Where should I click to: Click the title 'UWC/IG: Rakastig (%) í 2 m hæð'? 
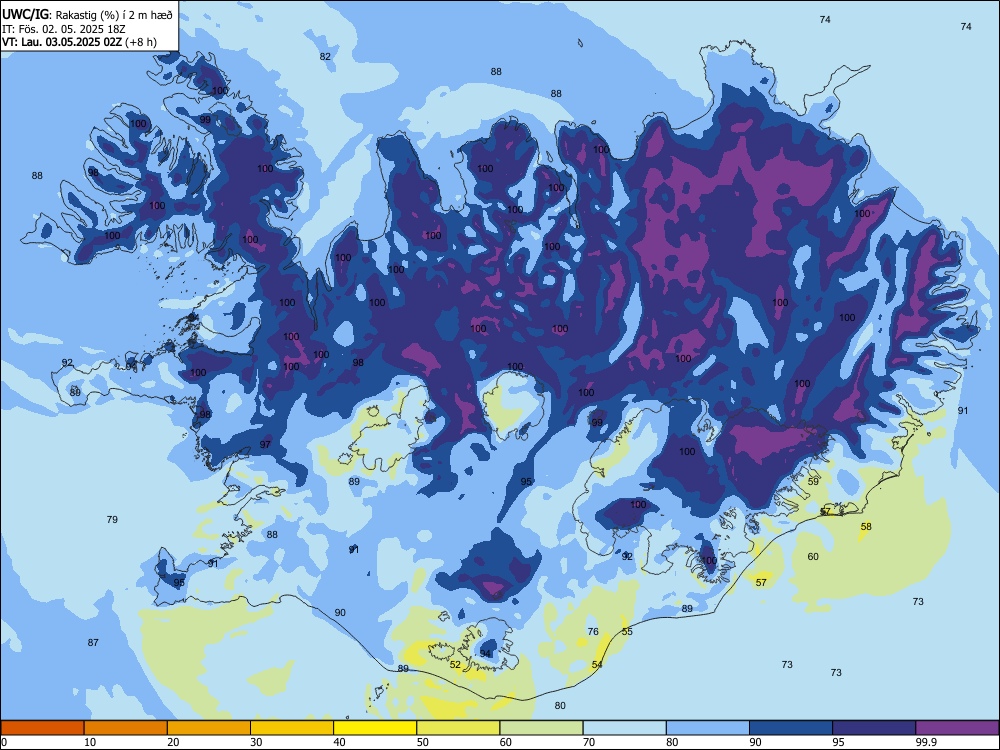coord(87,14)
